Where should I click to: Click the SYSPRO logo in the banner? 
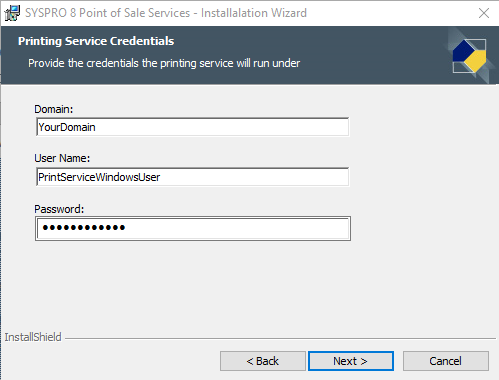(469, 56)
